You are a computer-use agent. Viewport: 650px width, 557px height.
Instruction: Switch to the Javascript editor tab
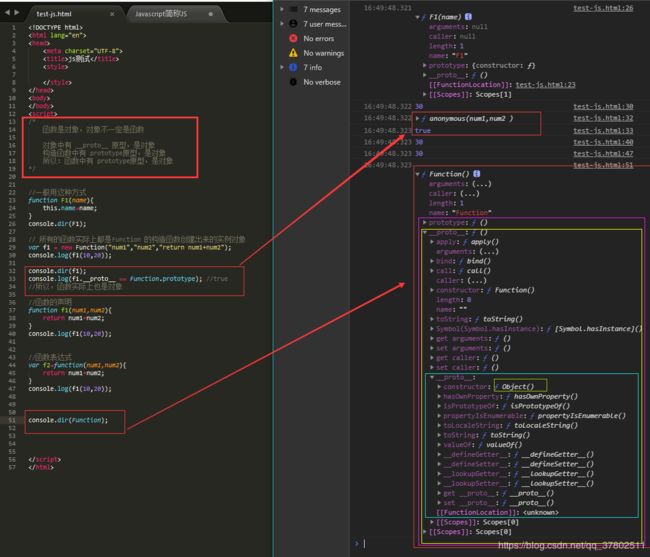pyautogui.click(x=161, y=14)
